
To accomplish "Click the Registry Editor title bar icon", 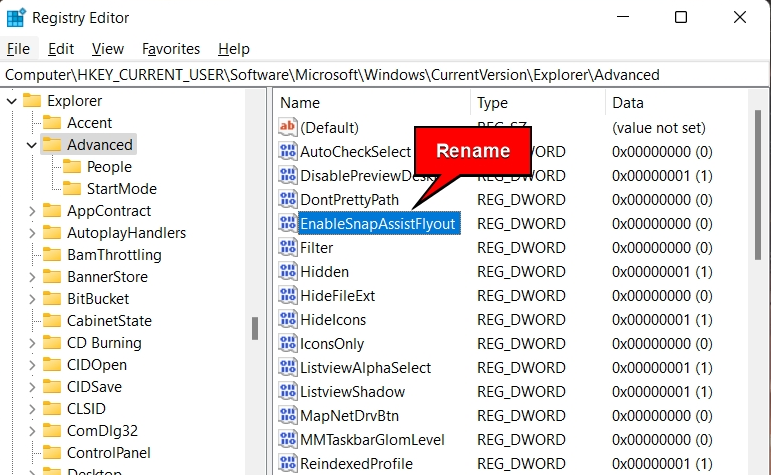I will click(x=16, y=17).
